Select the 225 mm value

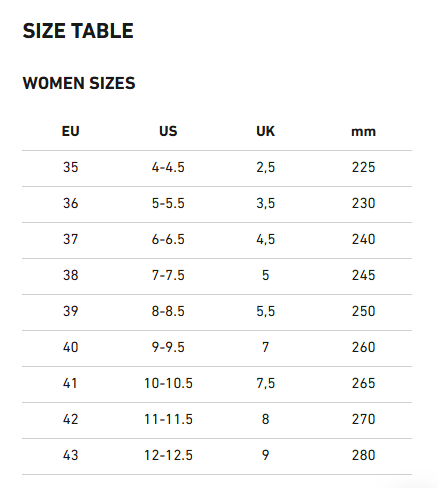point(364,167)
